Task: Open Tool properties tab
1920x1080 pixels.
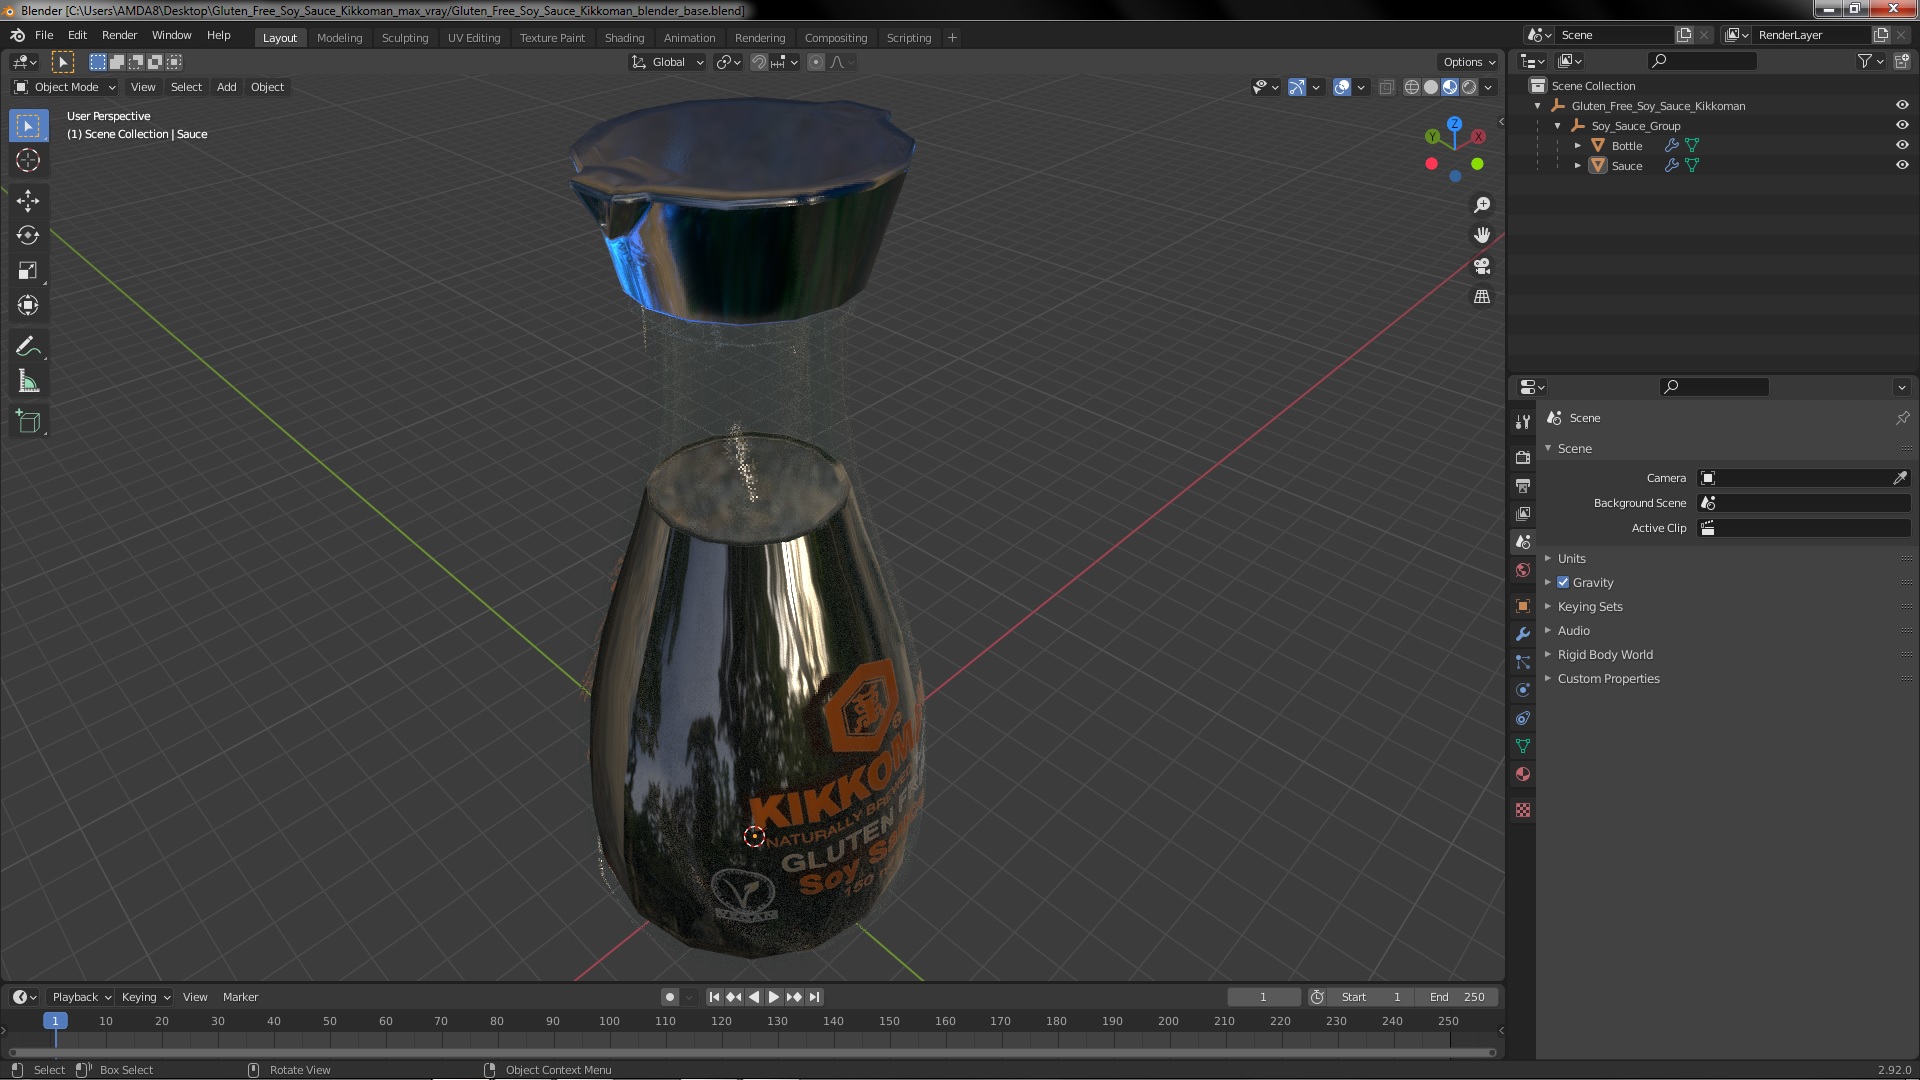Action: [1522, 422]
